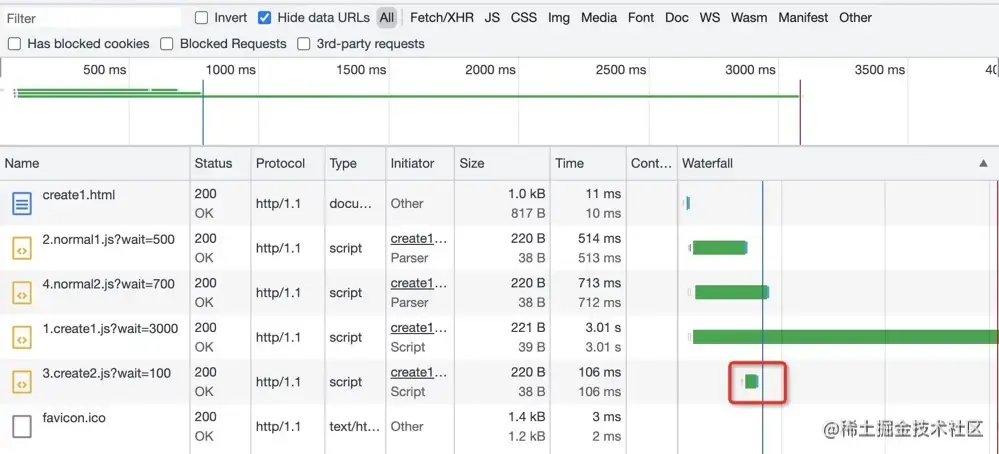Click the 2.normal1.js script file icon
Image resolution: width=999 pixels, height=454 pixels.
[x=22, y=248]
